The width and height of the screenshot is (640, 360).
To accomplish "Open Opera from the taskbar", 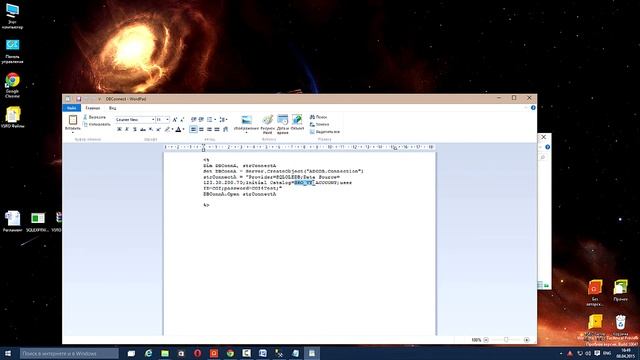I will (198, 353).
